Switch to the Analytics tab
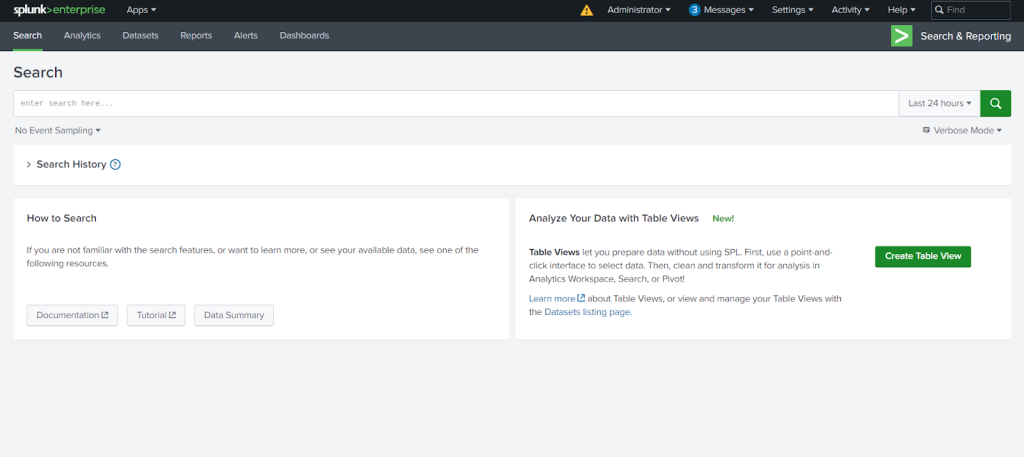Screen dimensions: 1024x457 coord(82,36)
